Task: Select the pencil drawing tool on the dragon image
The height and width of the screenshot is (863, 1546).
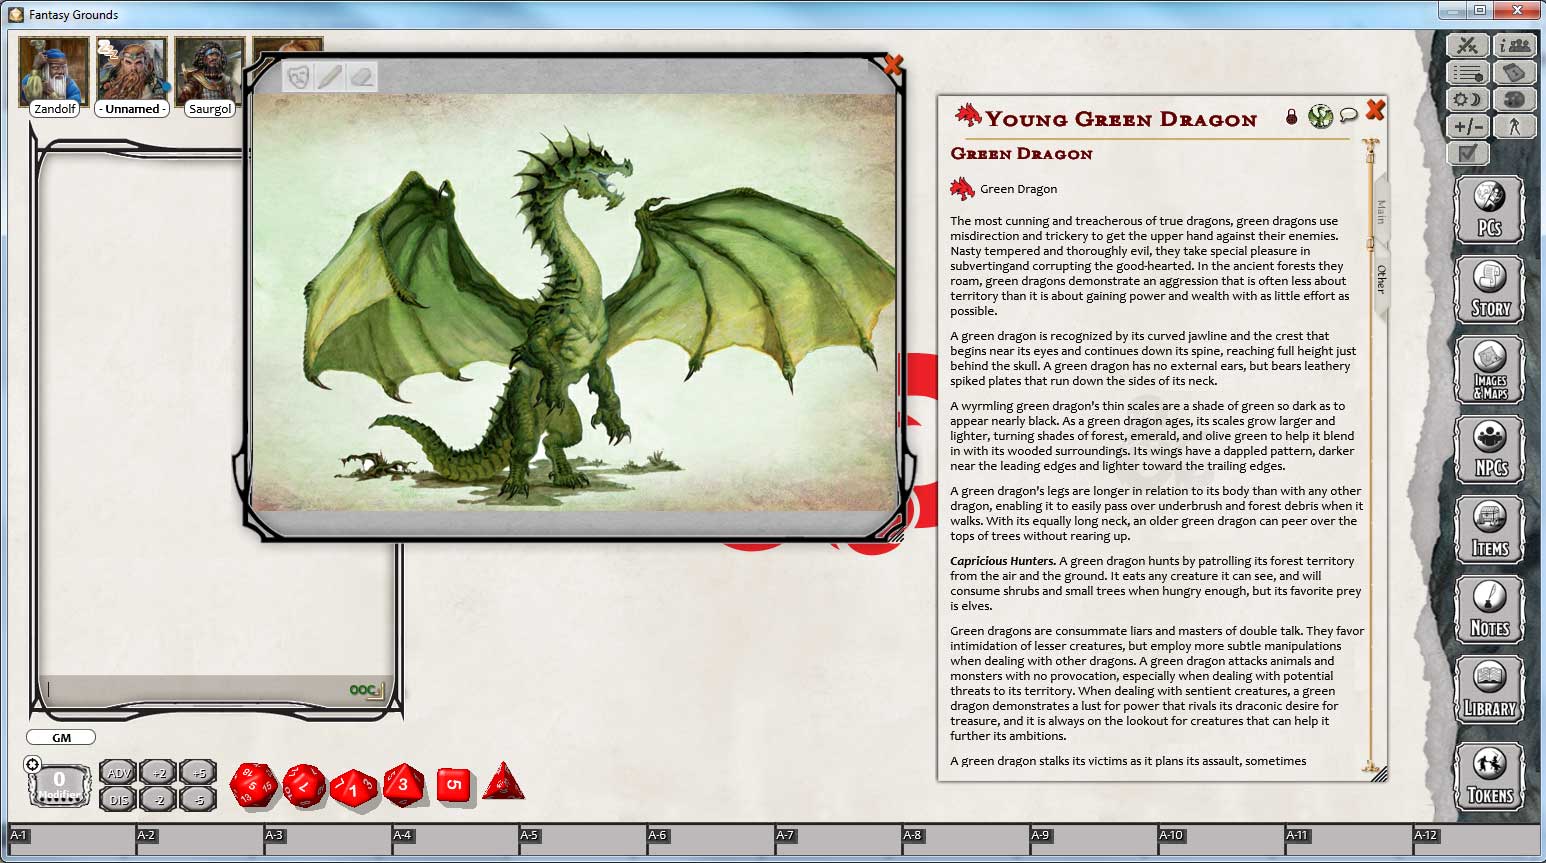Action: tap(329, 76)
